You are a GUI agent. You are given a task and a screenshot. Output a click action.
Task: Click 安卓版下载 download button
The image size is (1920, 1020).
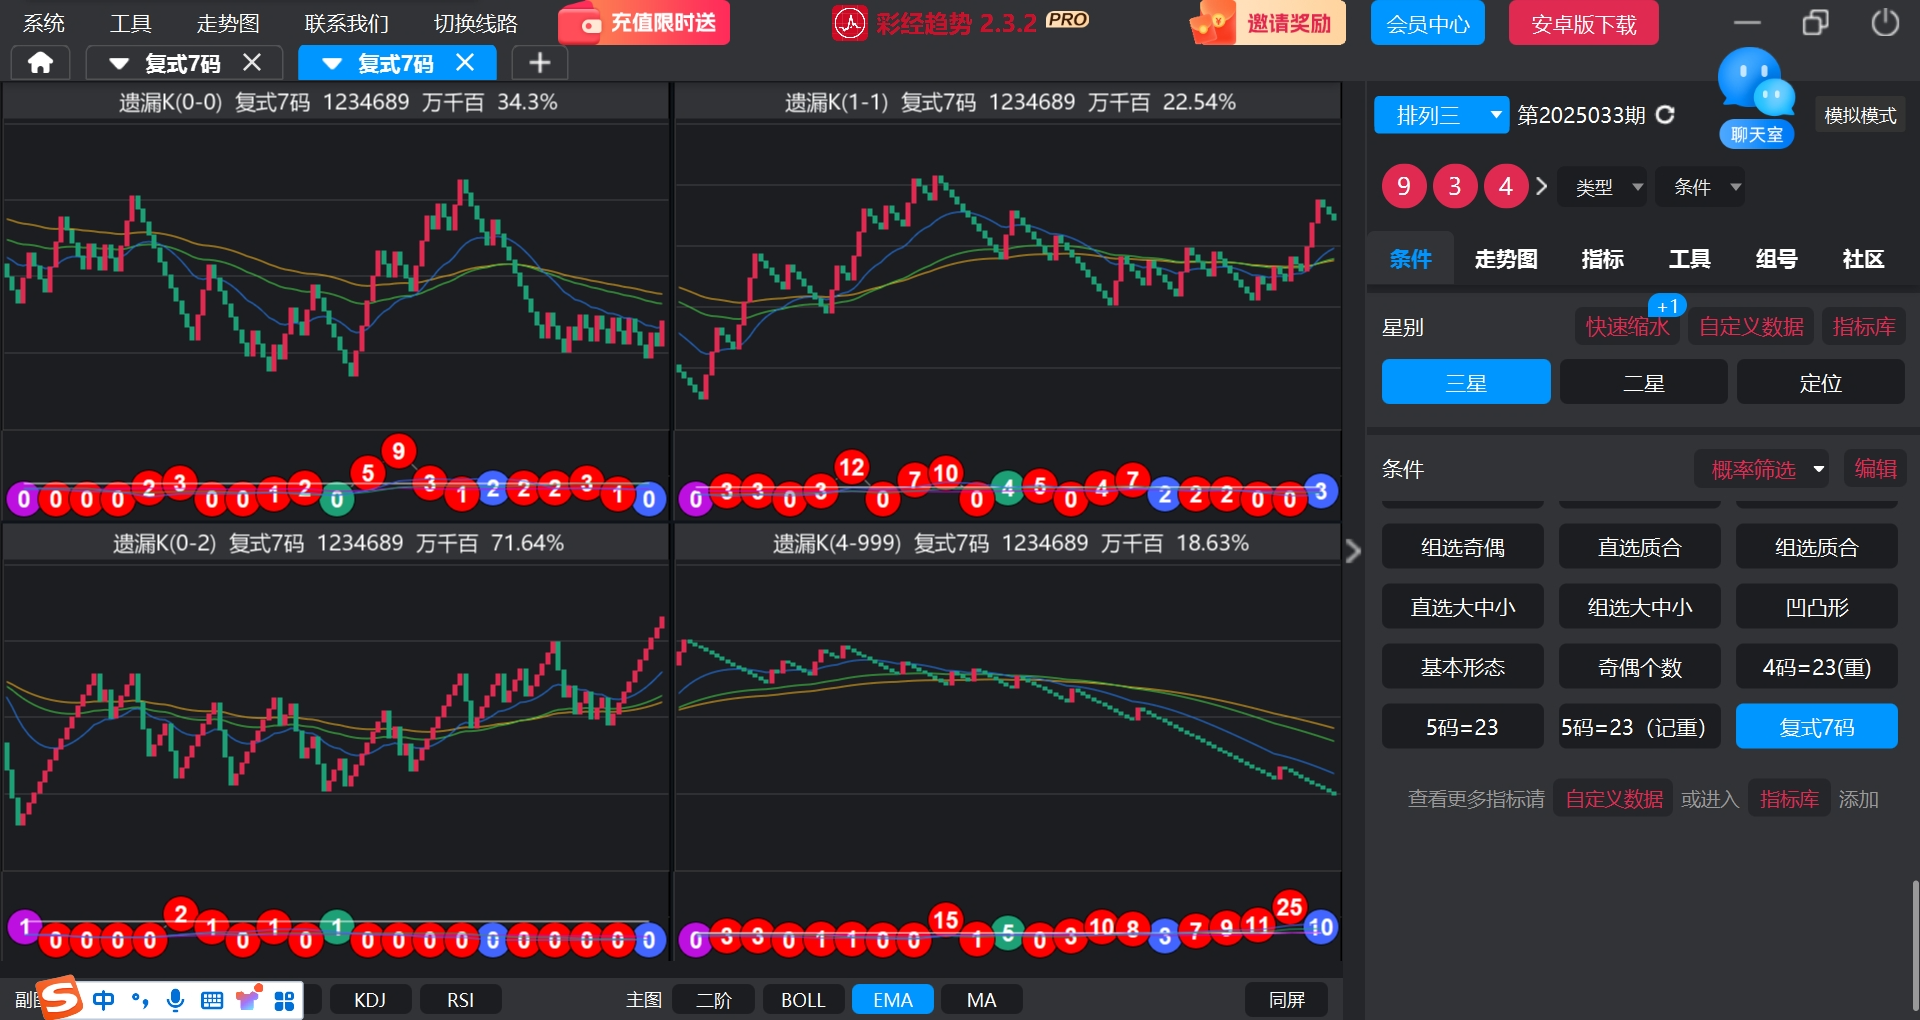click(x=1583, y=23)
